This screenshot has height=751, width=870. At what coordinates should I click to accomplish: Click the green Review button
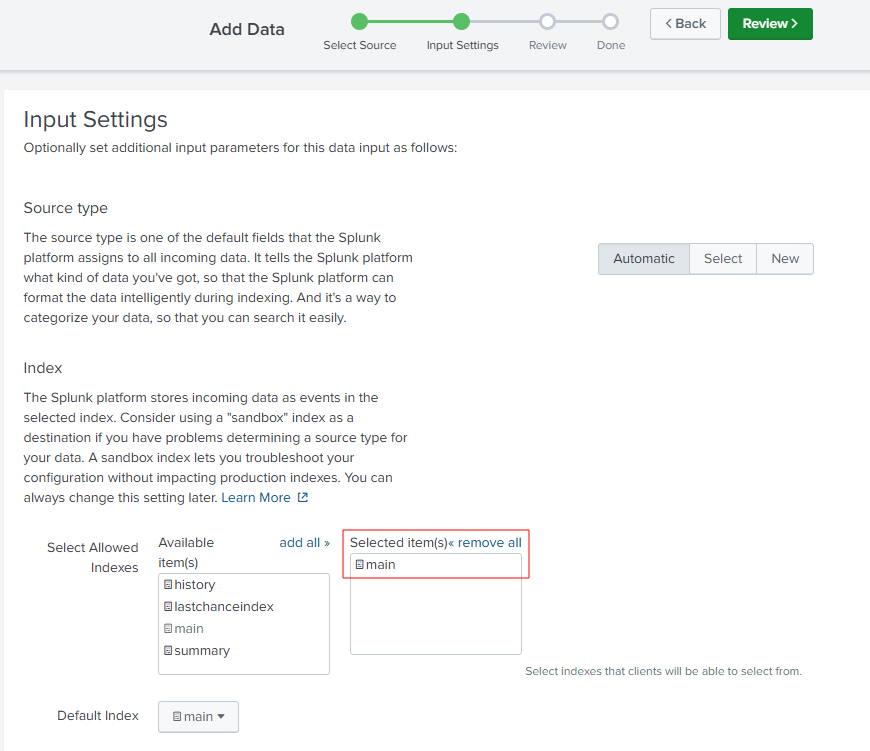coord(770,24)
